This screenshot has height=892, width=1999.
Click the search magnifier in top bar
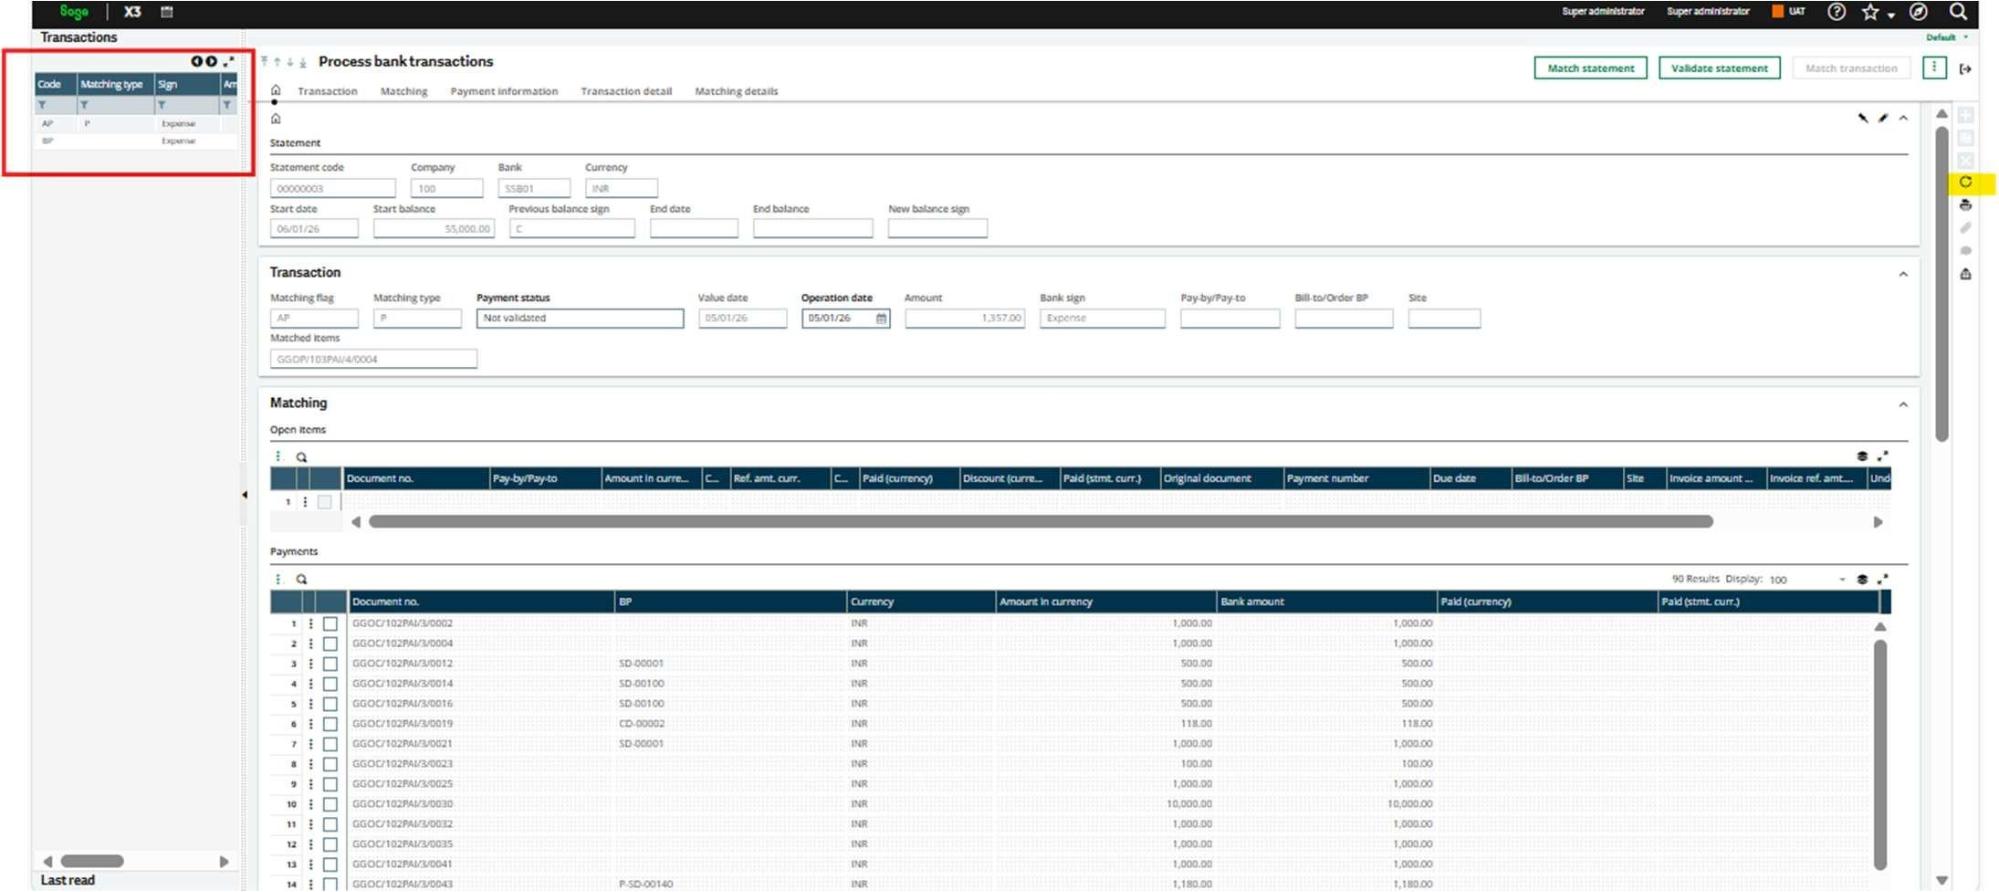[x=1957, y=12]
